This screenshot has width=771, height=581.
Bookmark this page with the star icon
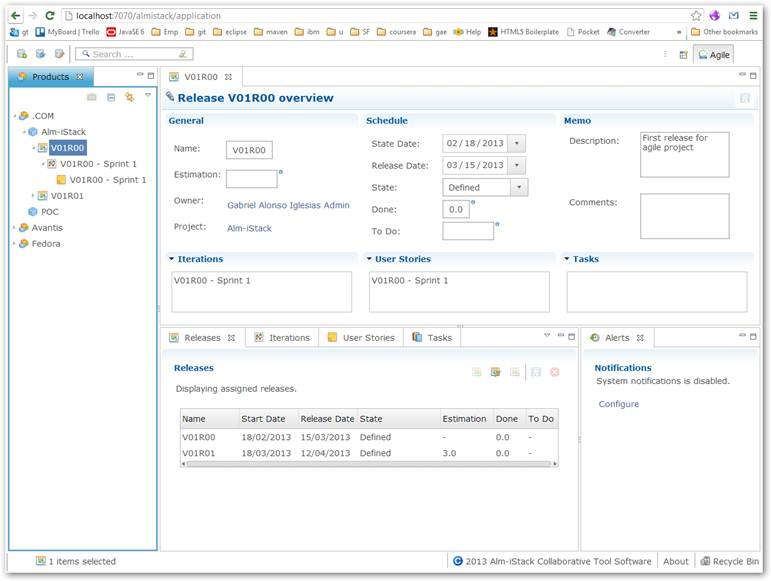tap(696, 16)
